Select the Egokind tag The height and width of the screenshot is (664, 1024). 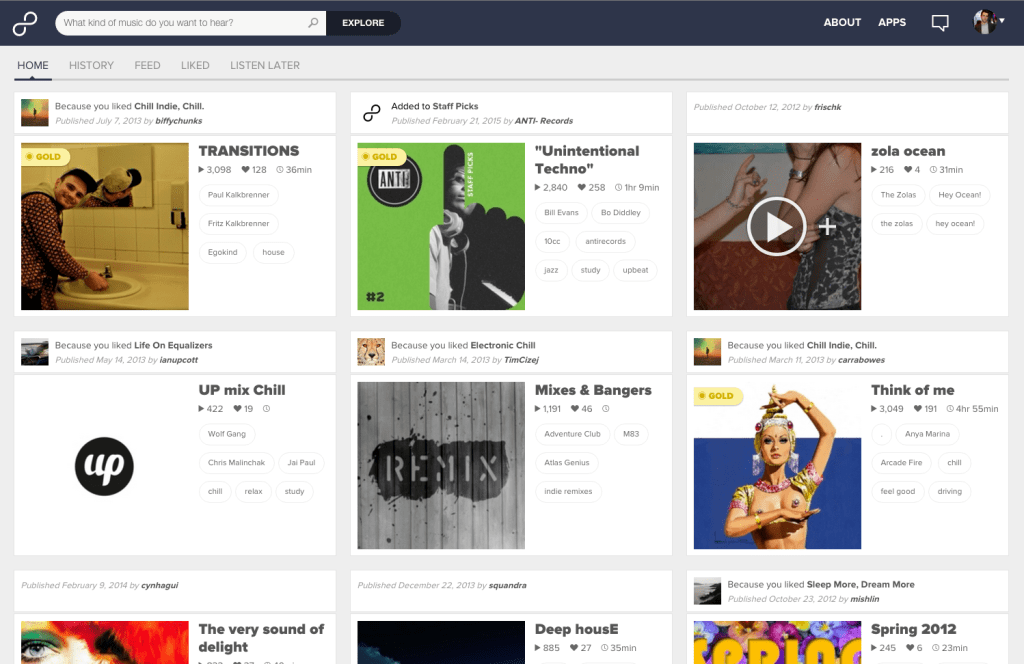(223, 252)
